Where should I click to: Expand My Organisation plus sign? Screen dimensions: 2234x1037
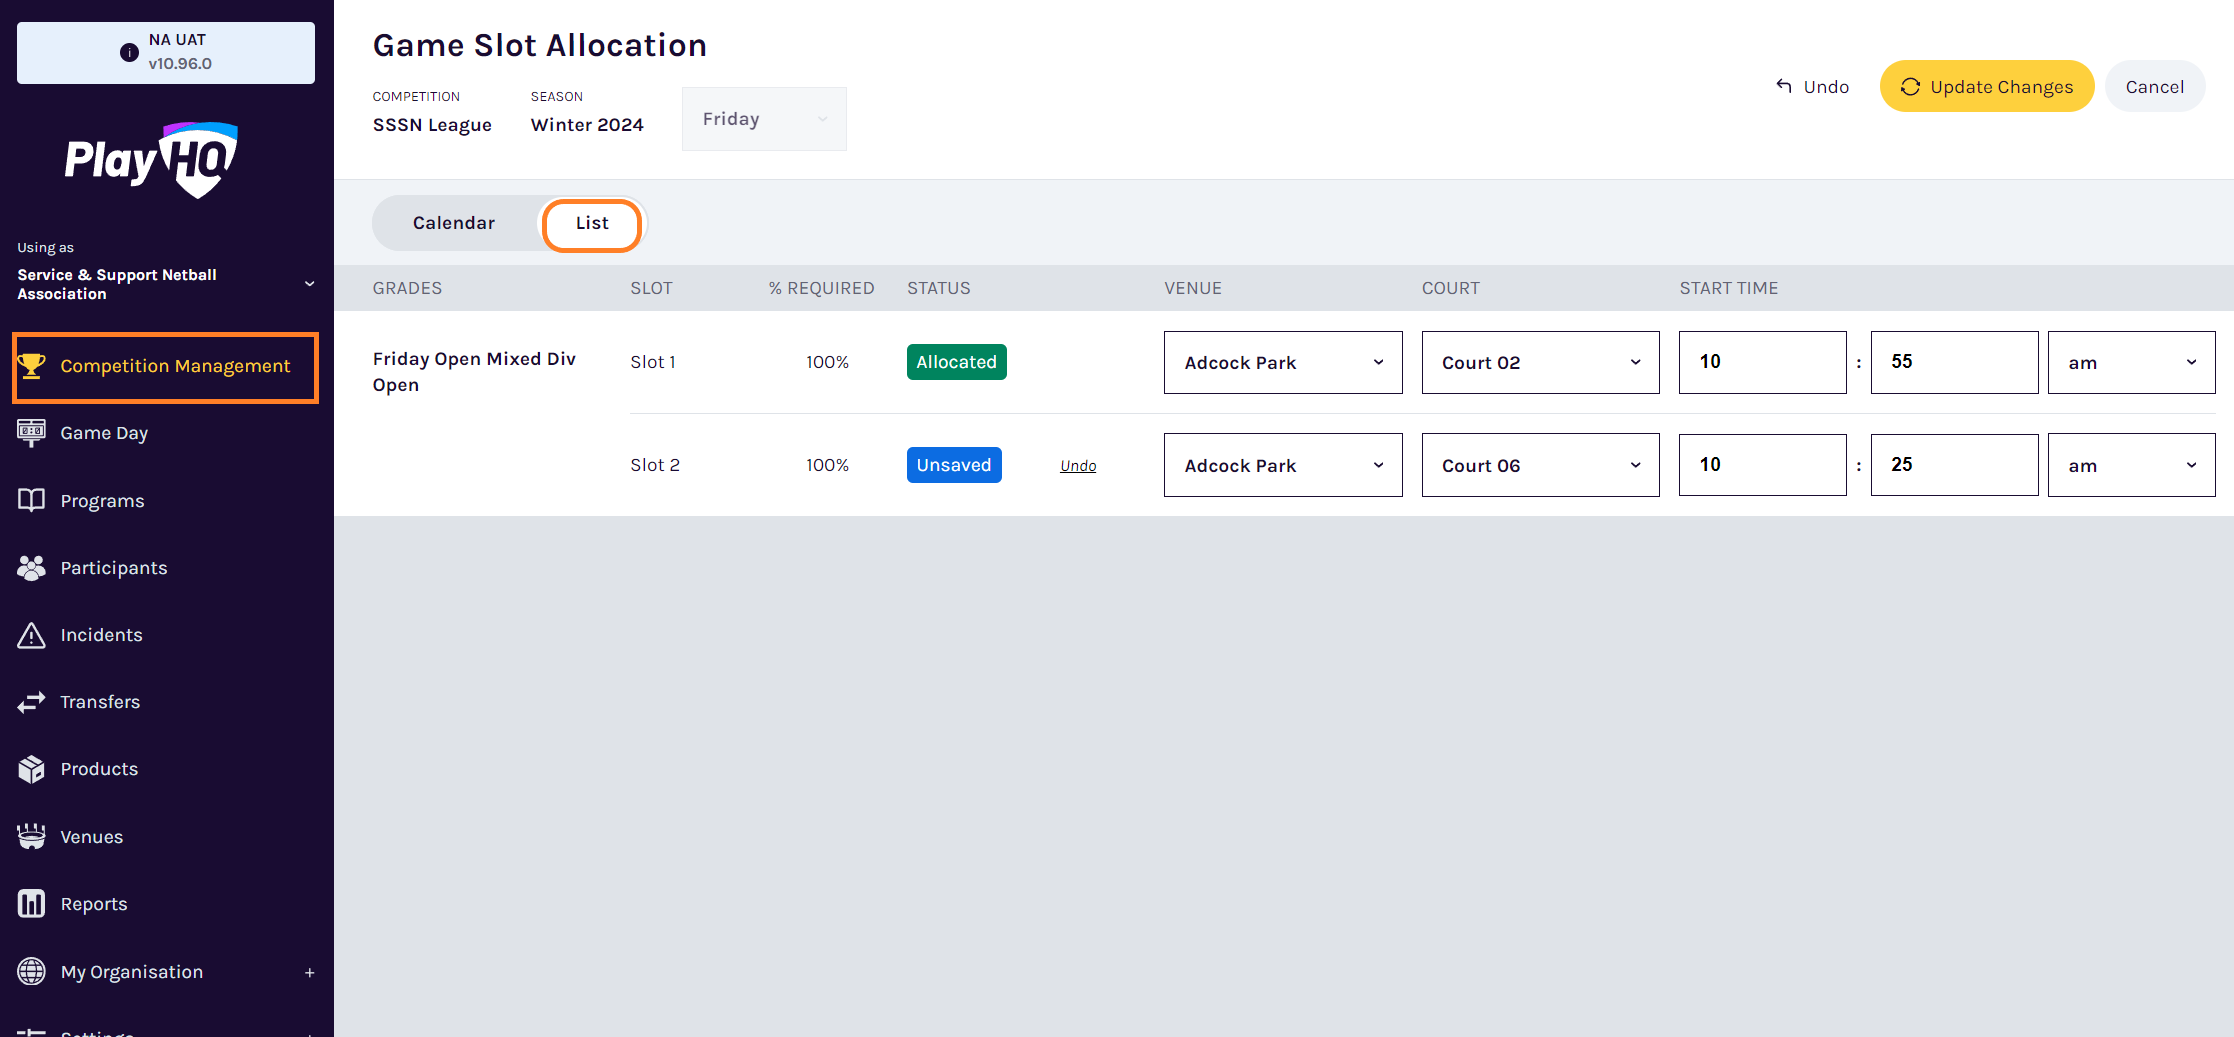tap(310, 972)
